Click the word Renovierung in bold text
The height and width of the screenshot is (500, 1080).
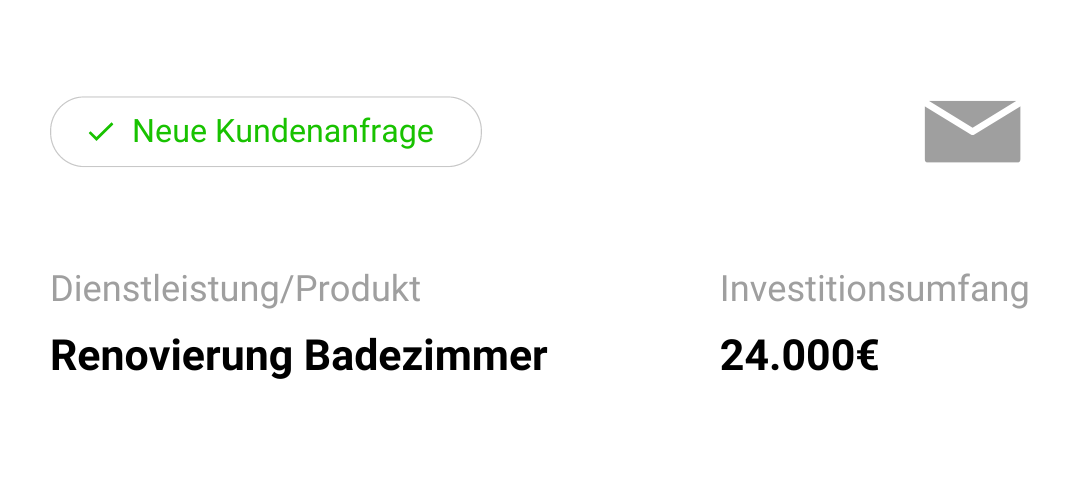172,357
